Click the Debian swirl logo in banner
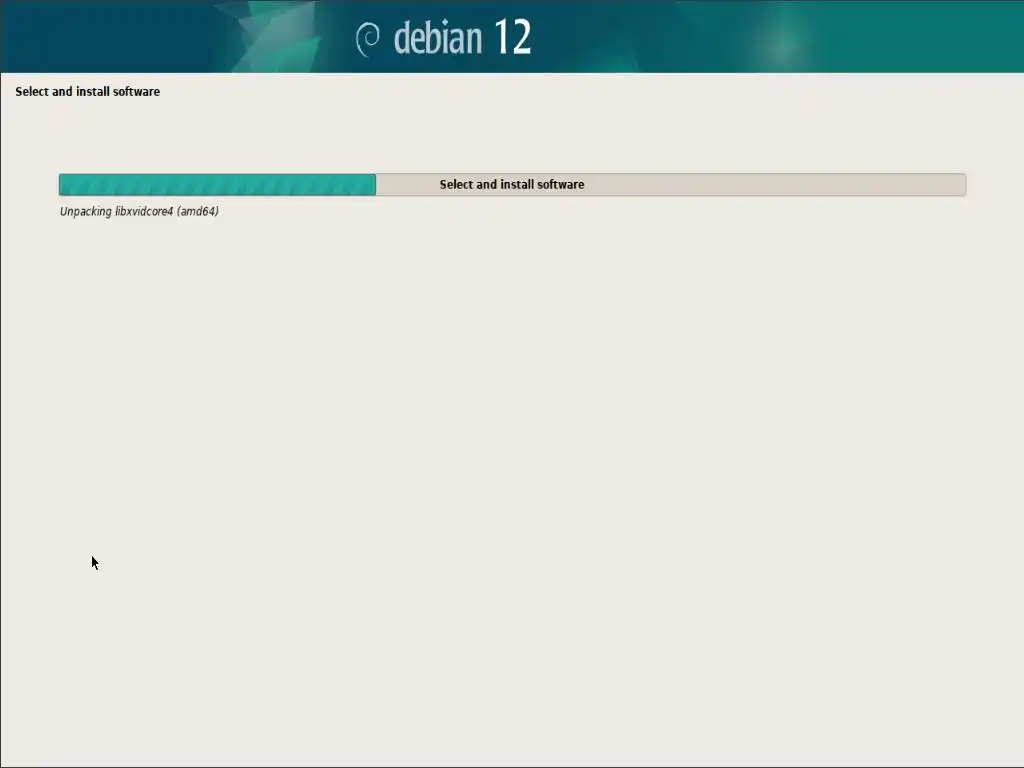The image size is (1024, 768). pos(368,39)
